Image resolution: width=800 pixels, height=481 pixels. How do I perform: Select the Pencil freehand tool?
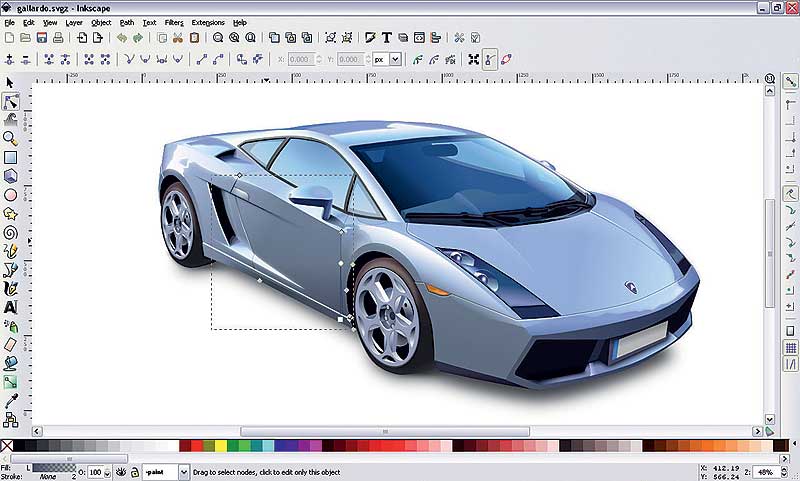10,251
